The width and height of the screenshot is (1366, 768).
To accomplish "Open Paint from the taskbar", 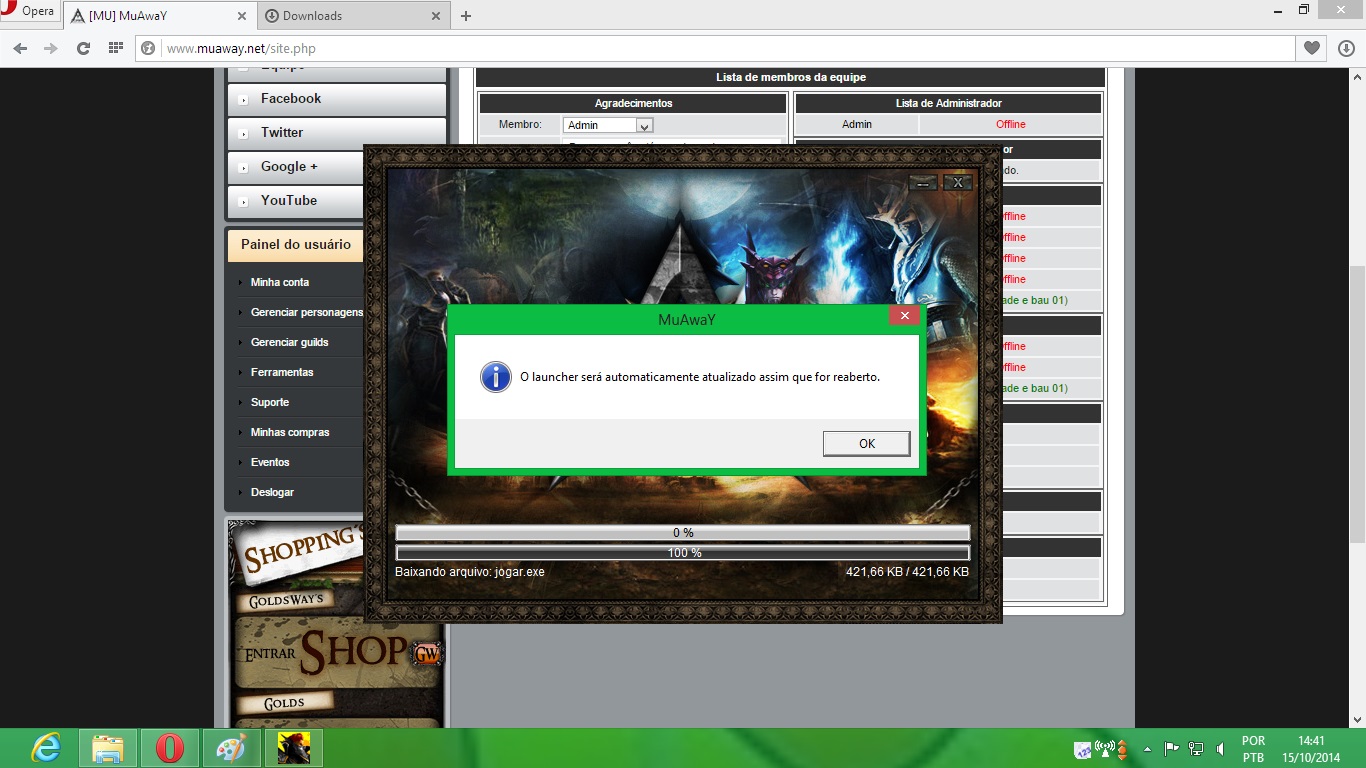I will (231, 748).
